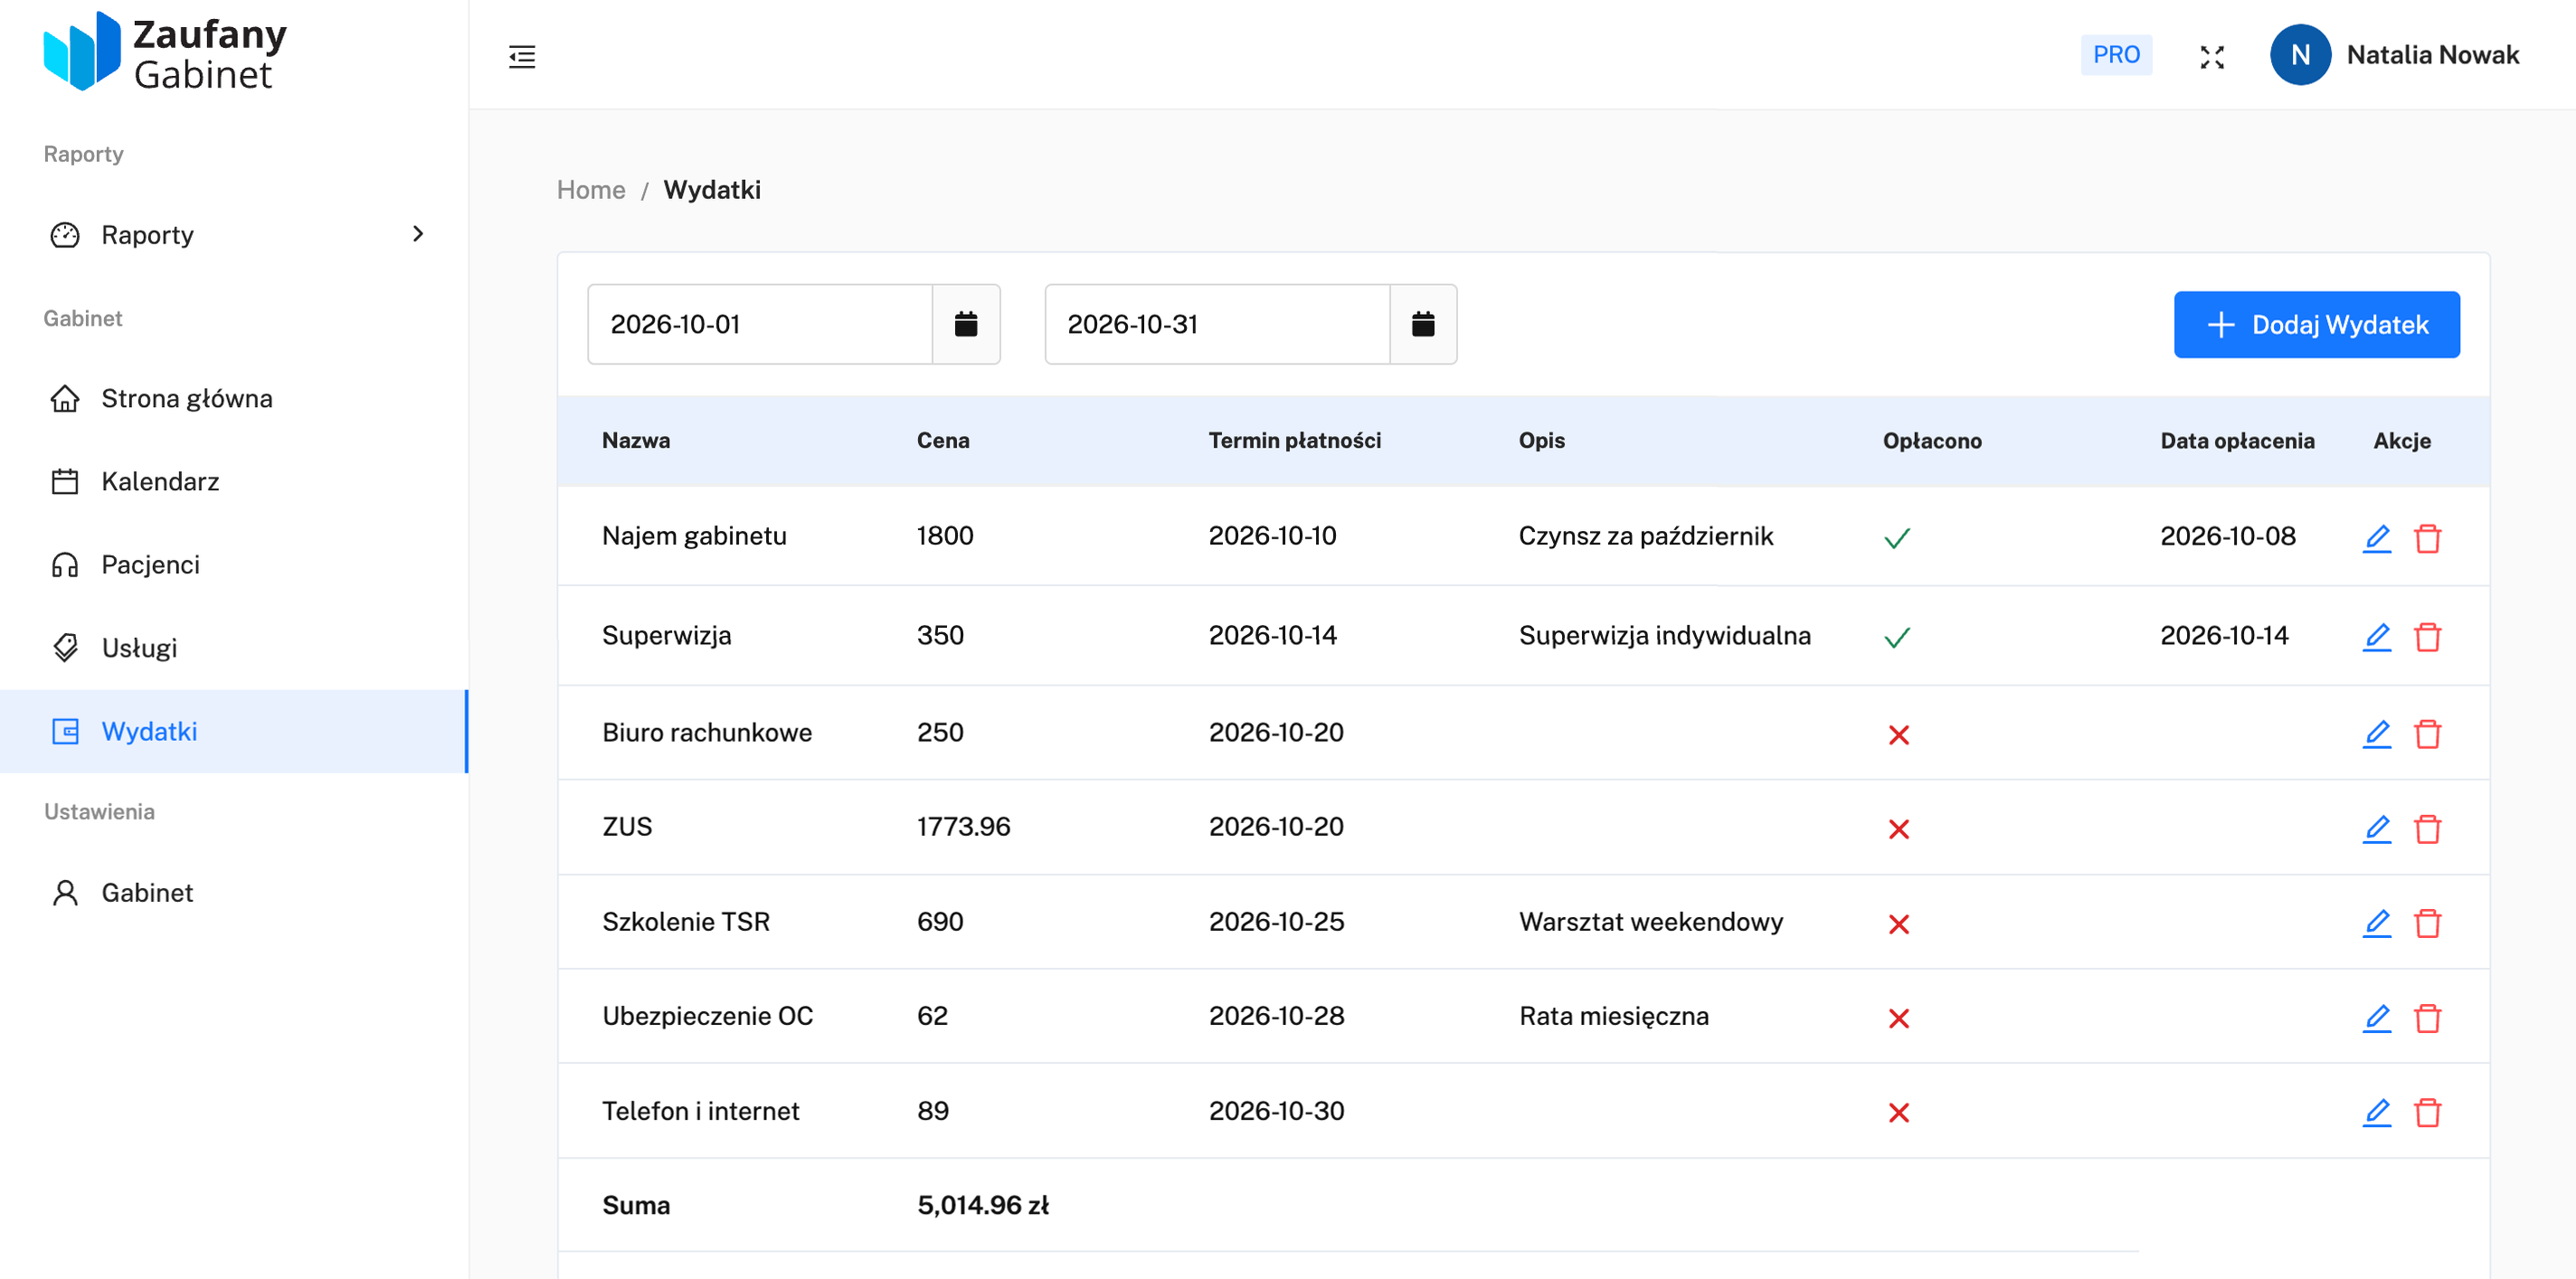Viewport: 2576px width, 1279px height.
Task: Click the paid checkmark for Najem gabinetu
Action: pyautogui.click(x=1897, y=539)
